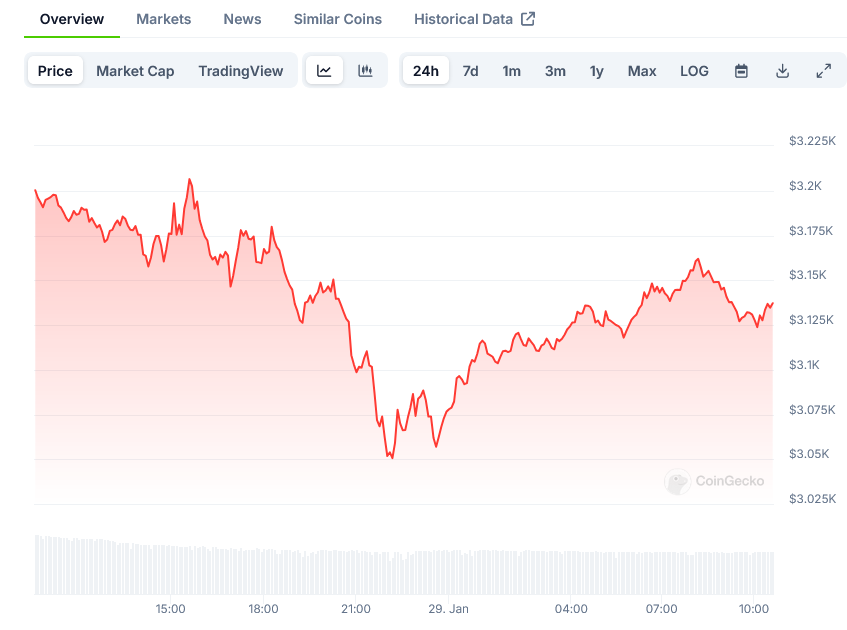This screenshot has height=630, width=847.
Task: Switch chart to Market Cap
Action: tap(135, 71)
